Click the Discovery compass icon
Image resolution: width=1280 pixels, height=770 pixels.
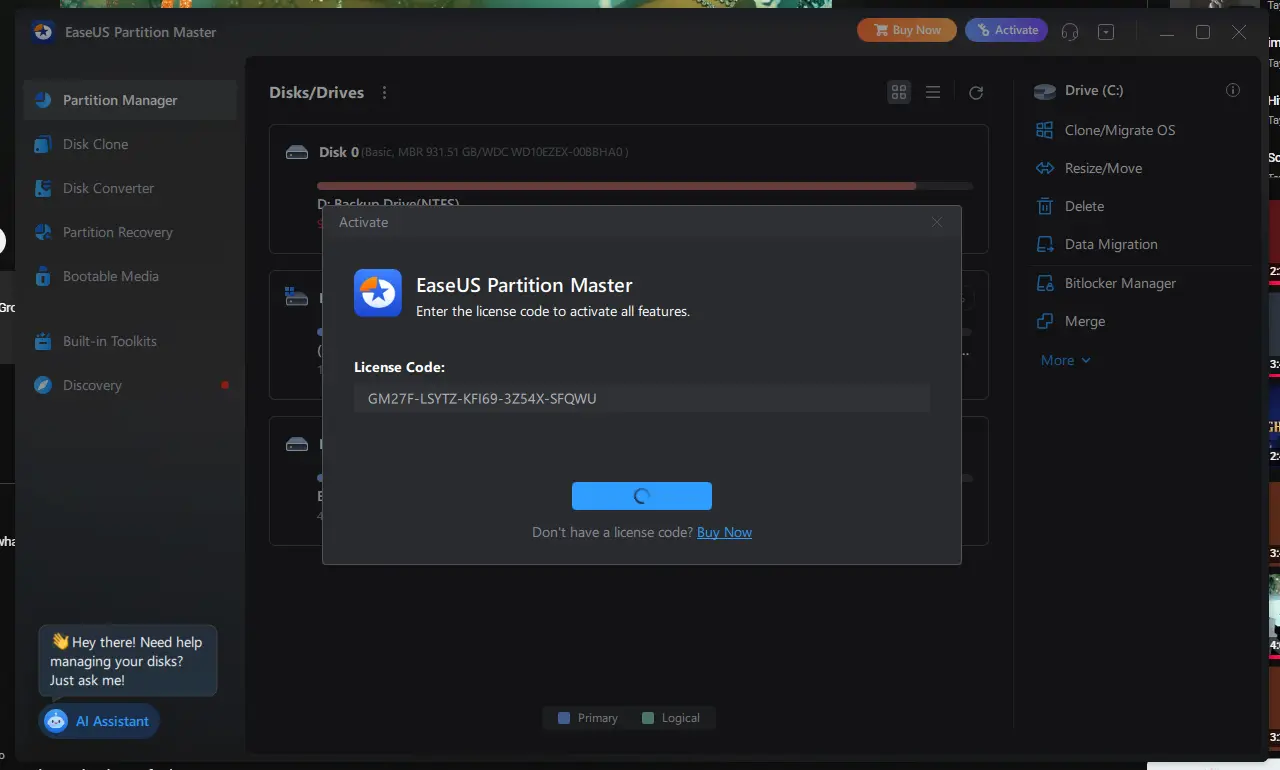click(43, 385)
